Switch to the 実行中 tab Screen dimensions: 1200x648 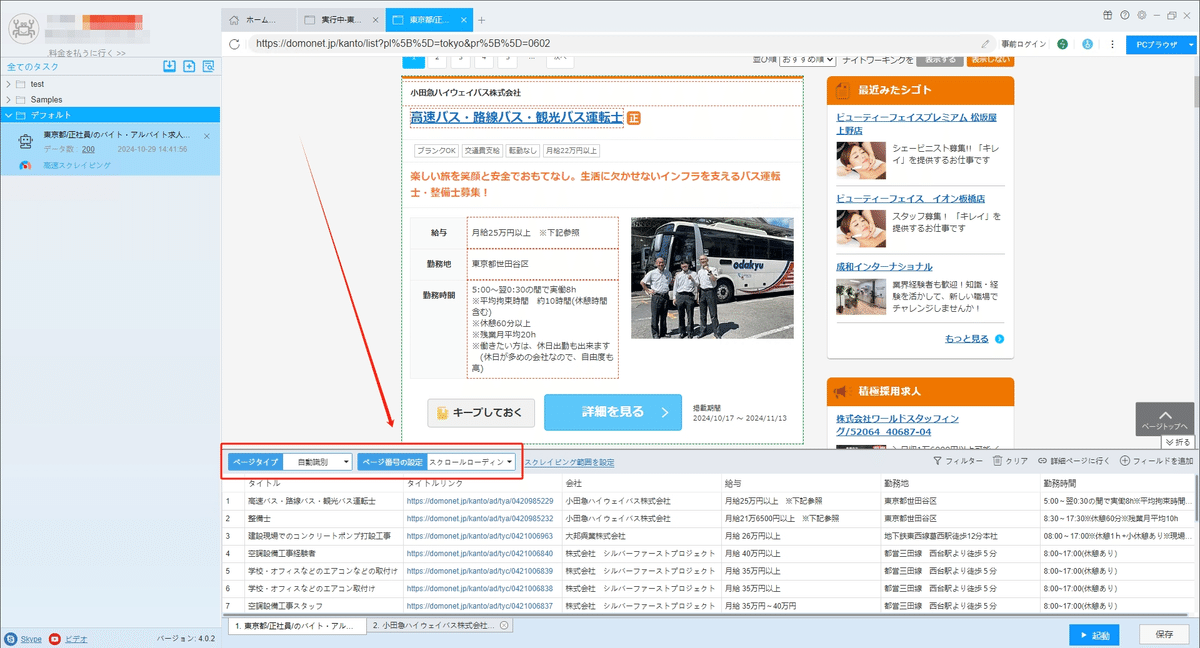click(341, 20)
